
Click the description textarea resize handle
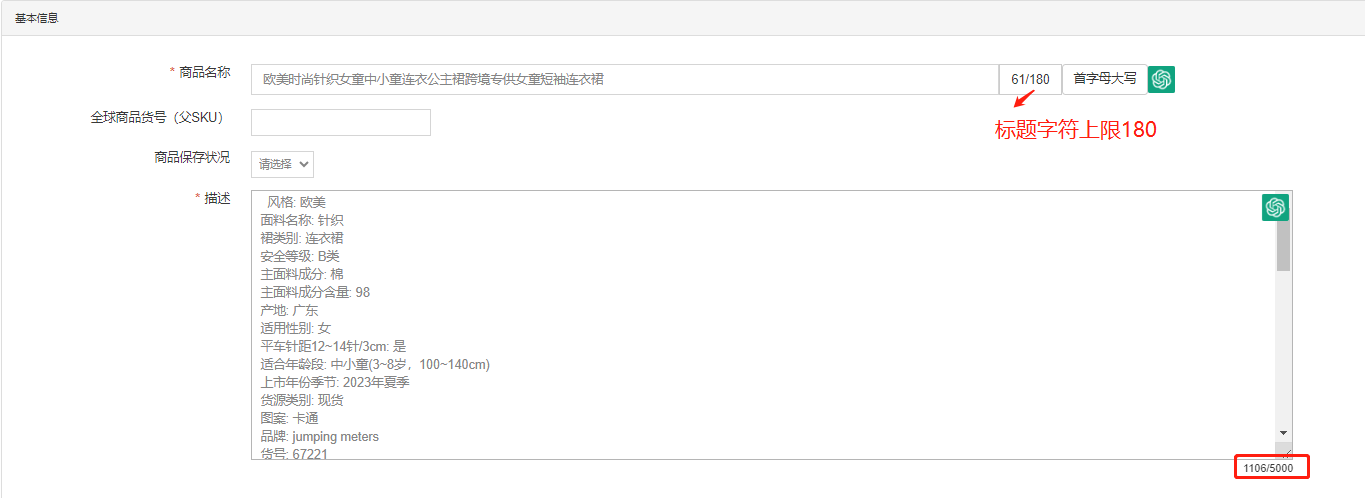pos(1286,453)
